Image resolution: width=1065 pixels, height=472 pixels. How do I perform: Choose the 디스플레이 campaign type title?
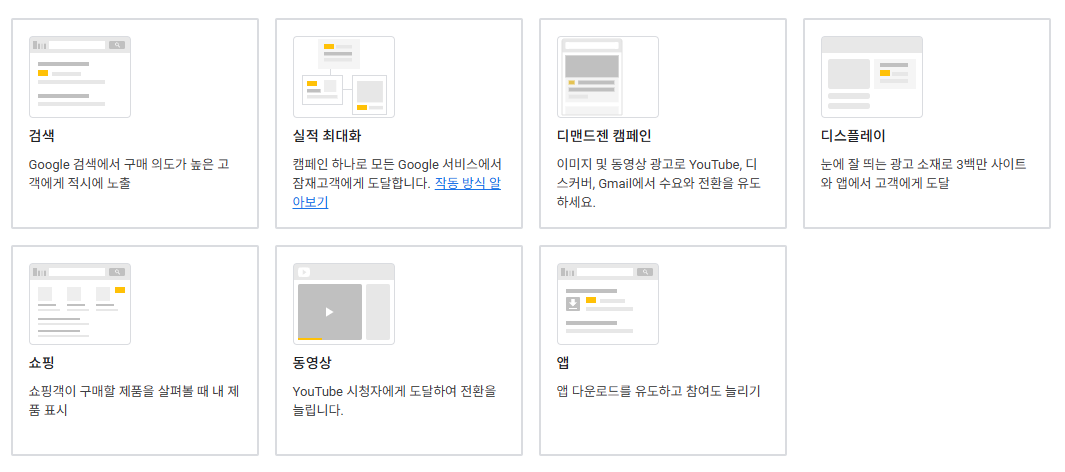[x=853, y=136]
